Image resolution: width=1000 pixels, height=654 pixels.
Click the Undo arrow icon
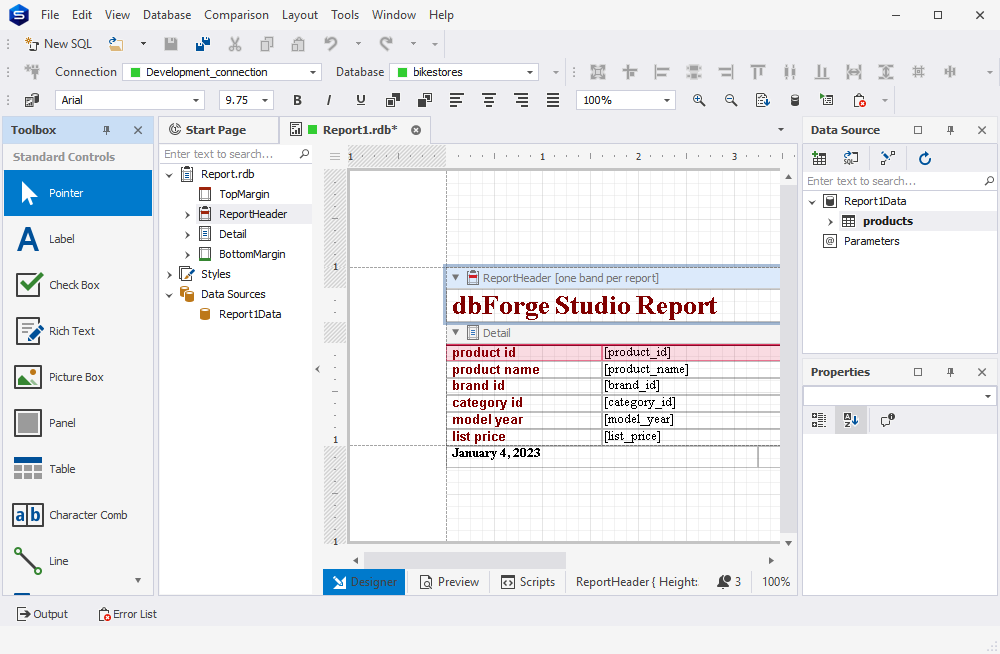click(330, 44)
